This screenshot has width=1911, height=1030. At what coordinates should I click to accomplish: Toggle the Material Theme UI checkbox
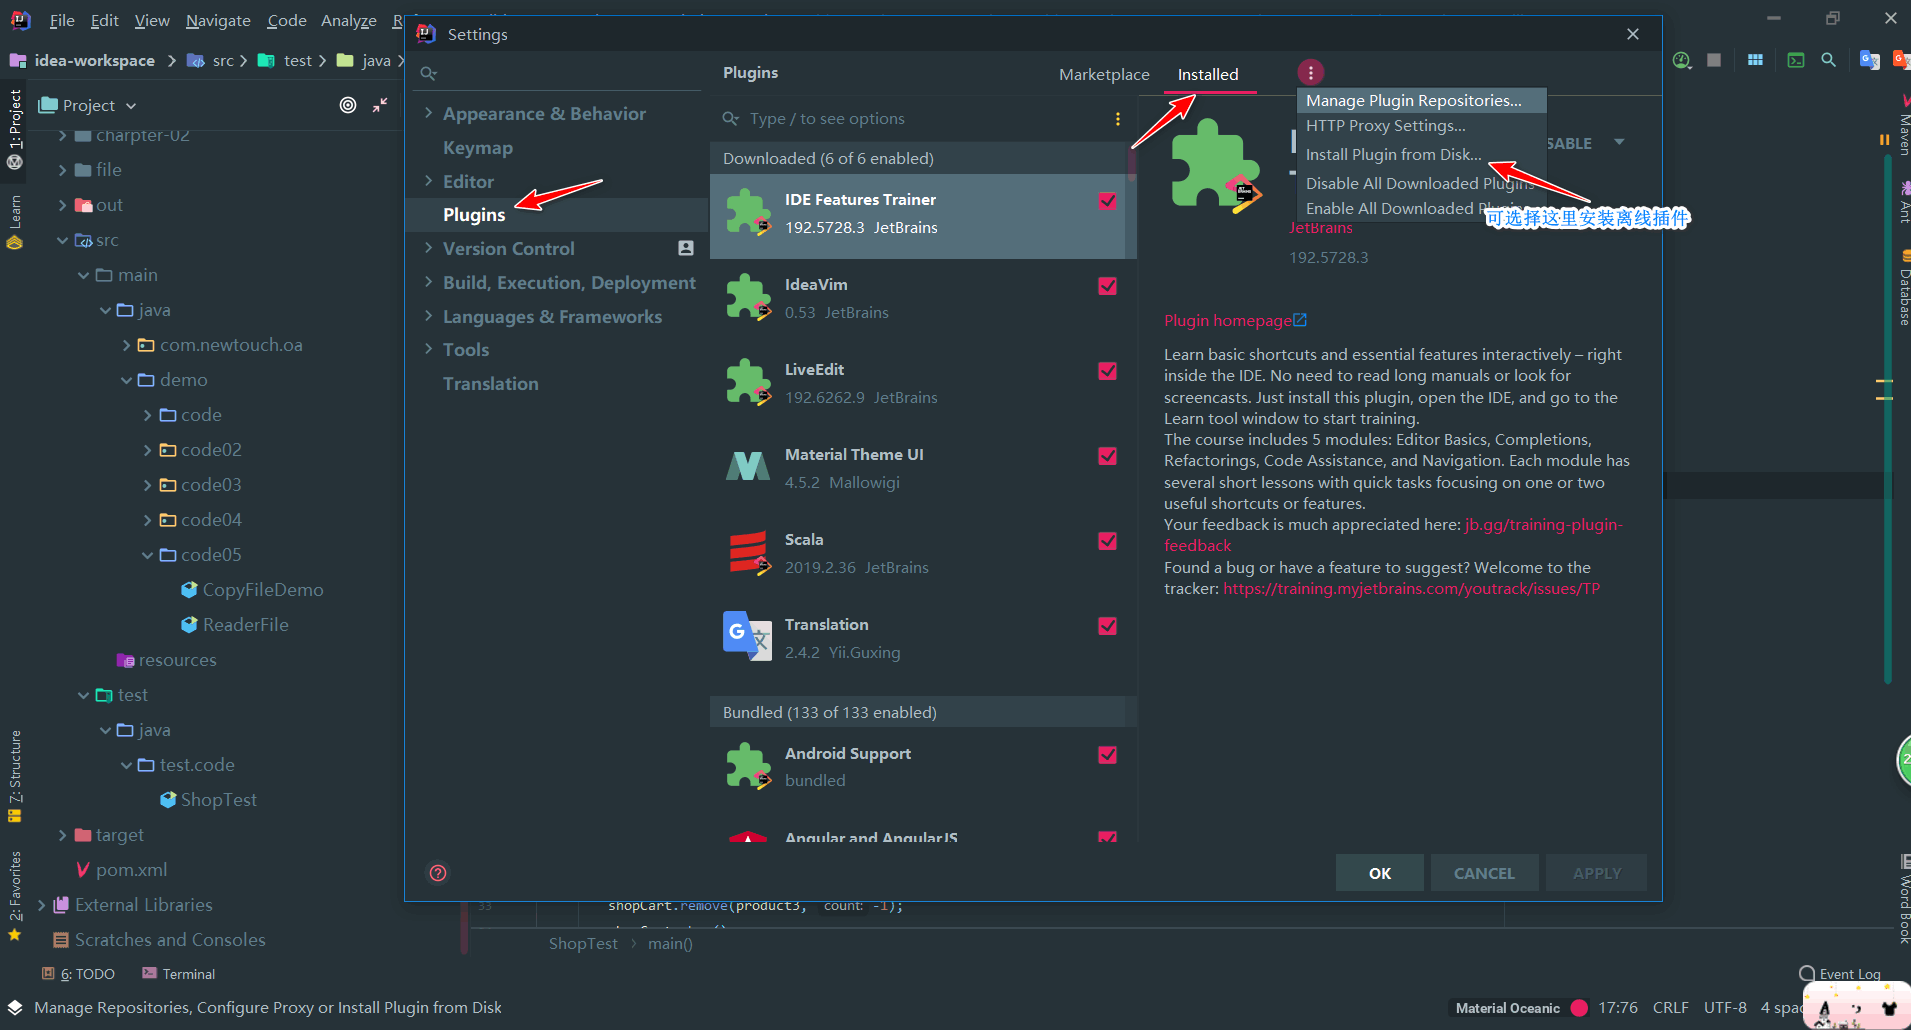(1107, 456)
